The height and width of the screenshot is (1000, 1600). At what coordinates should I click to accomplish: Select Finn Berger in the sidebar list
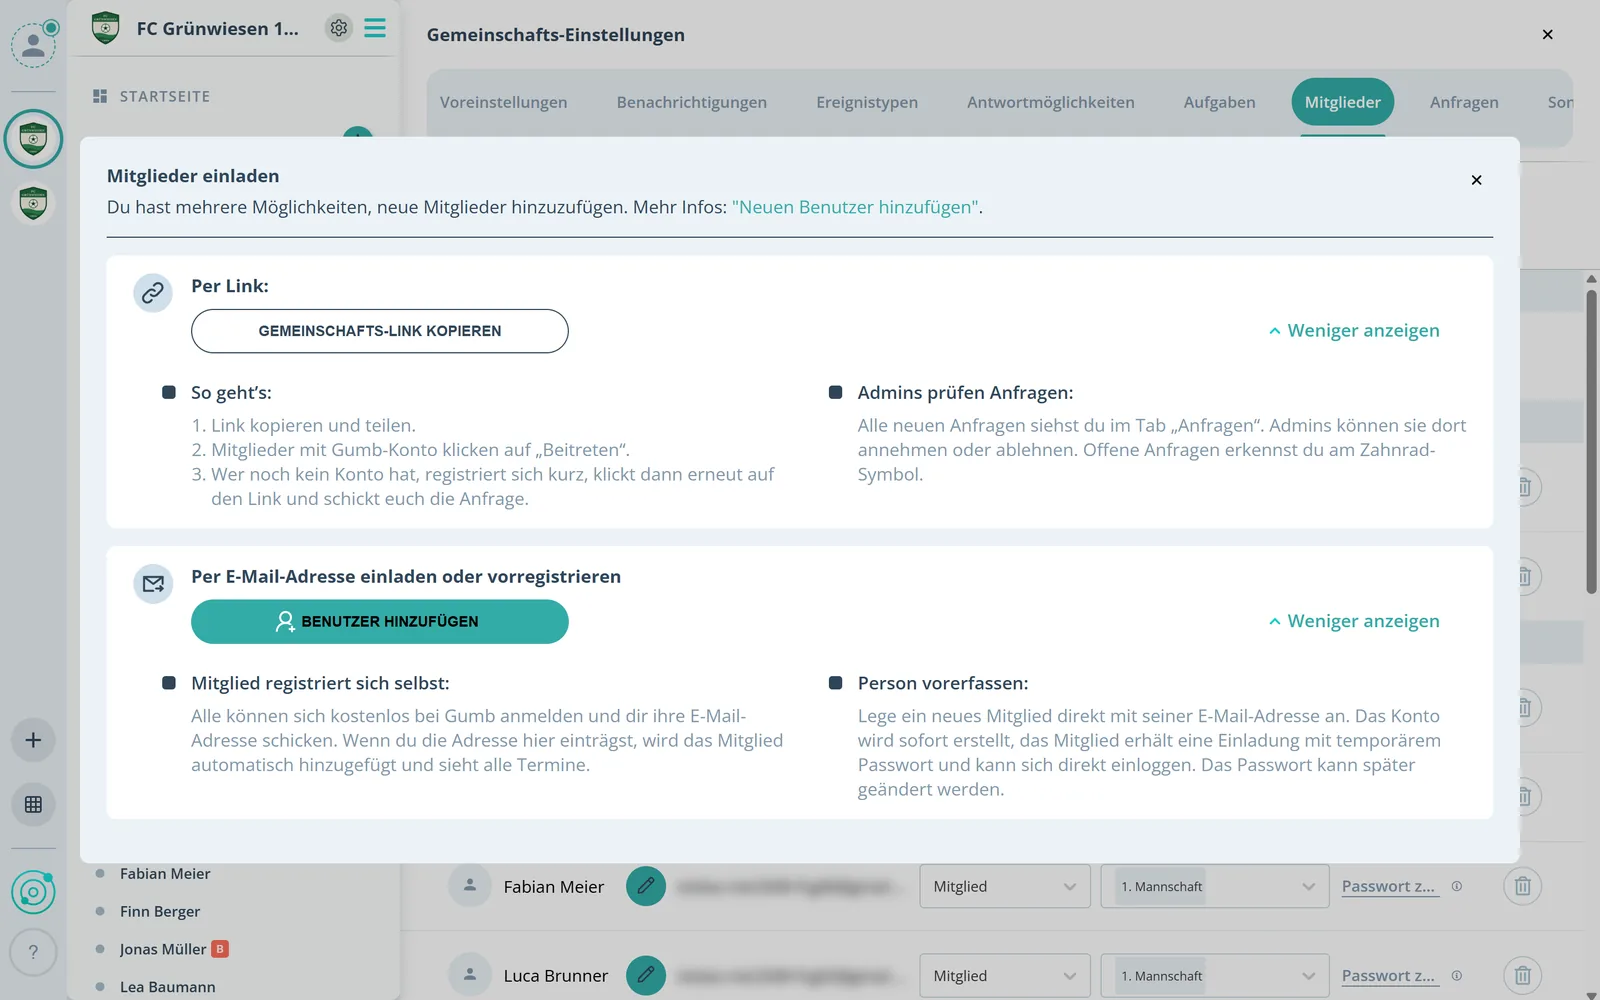160,911
